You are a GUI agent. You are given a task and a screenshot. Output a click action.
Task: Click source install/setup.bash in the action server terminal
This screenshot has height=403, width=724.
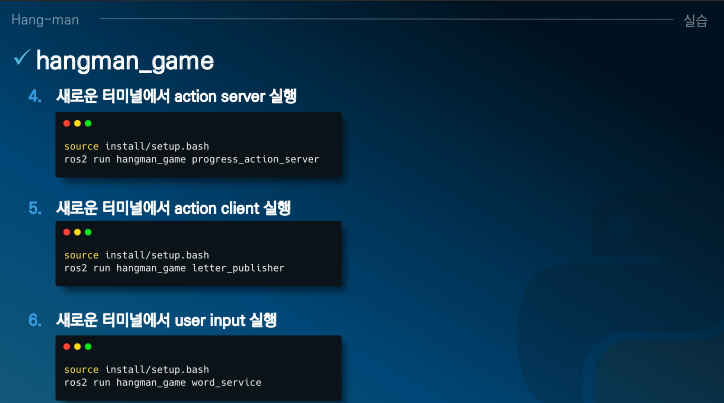click(137, 146)
